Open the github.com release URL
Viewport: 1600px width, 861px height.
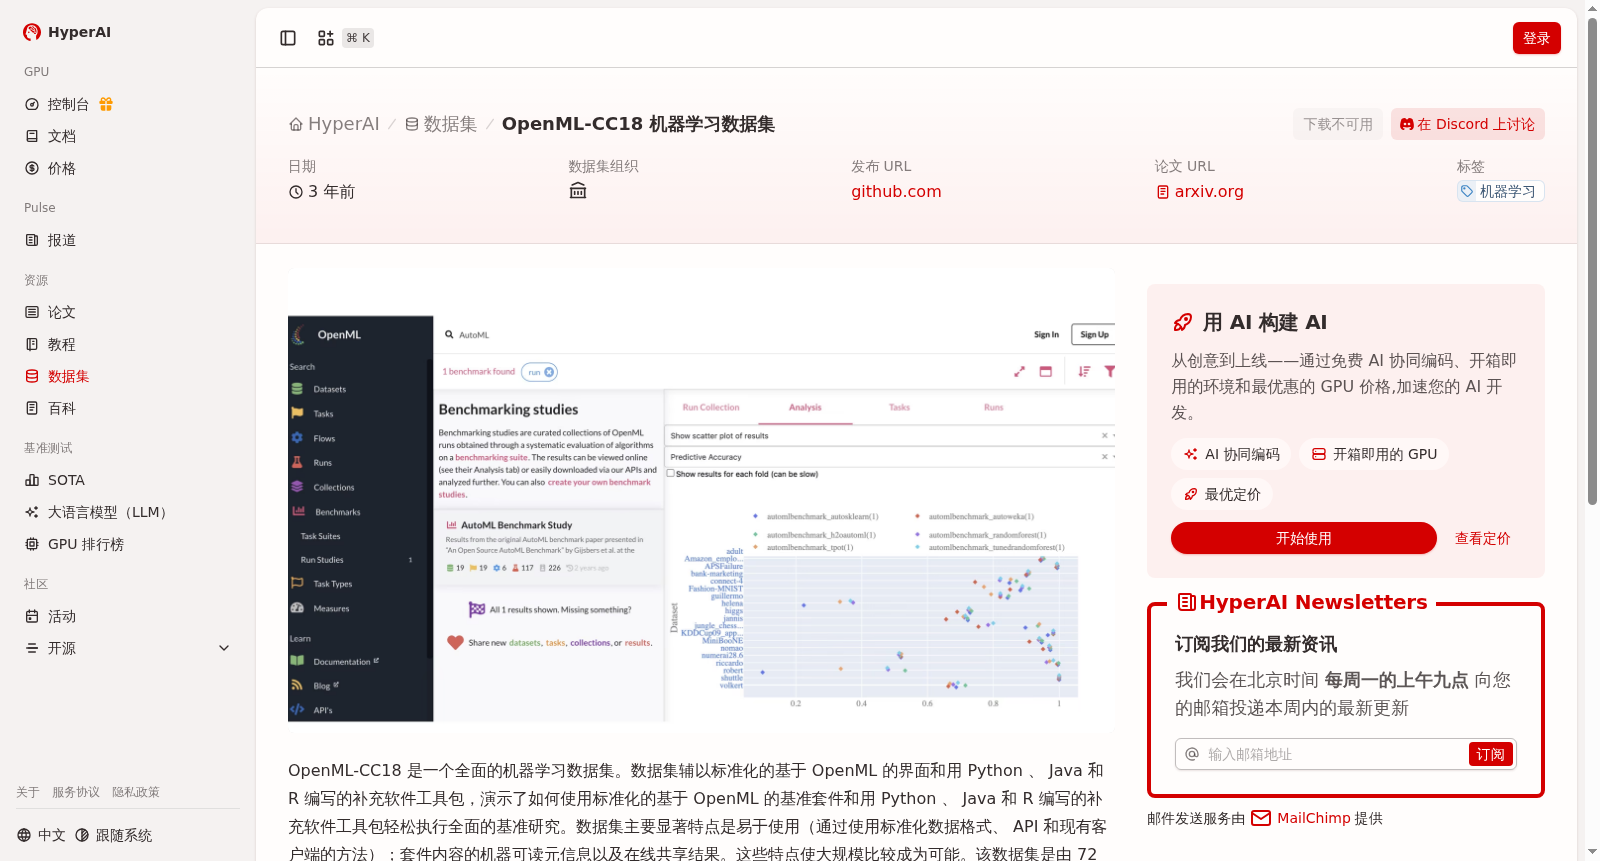pyautogui.click(x=896, y=191)
